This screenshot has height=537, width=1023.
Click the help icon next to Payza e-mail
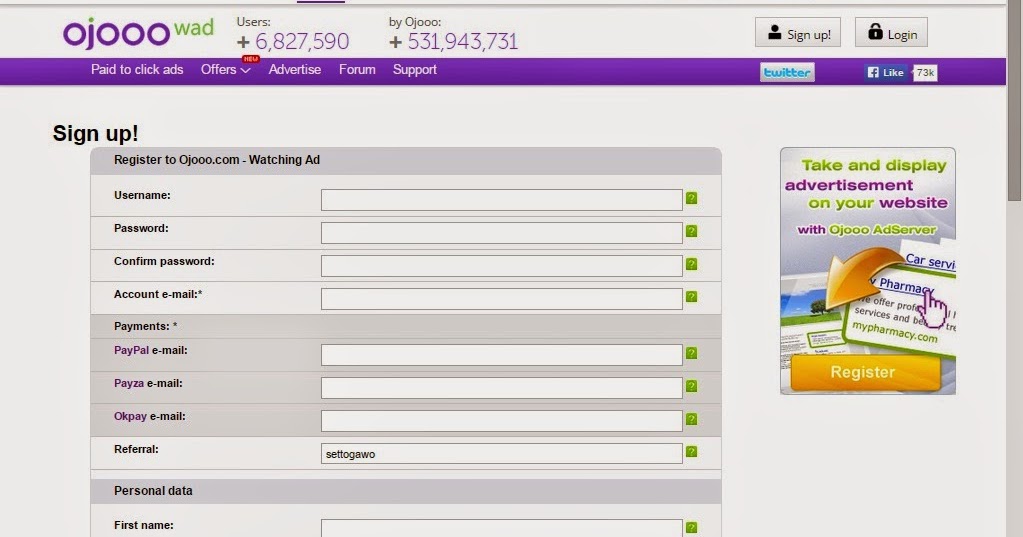[692, 386]
